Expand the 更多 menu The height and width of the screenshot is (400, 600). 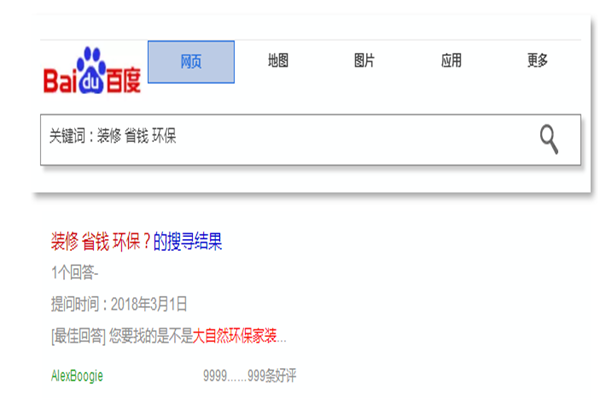538,61
